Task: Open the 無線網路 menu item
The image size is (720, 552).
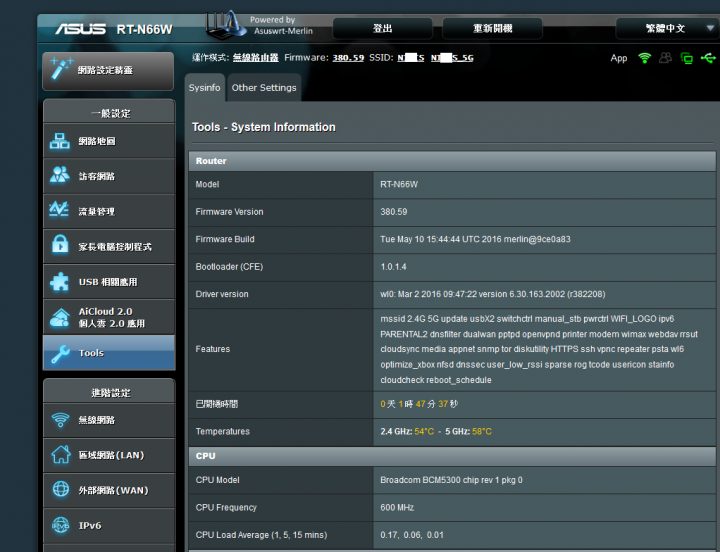Action: 109,420
